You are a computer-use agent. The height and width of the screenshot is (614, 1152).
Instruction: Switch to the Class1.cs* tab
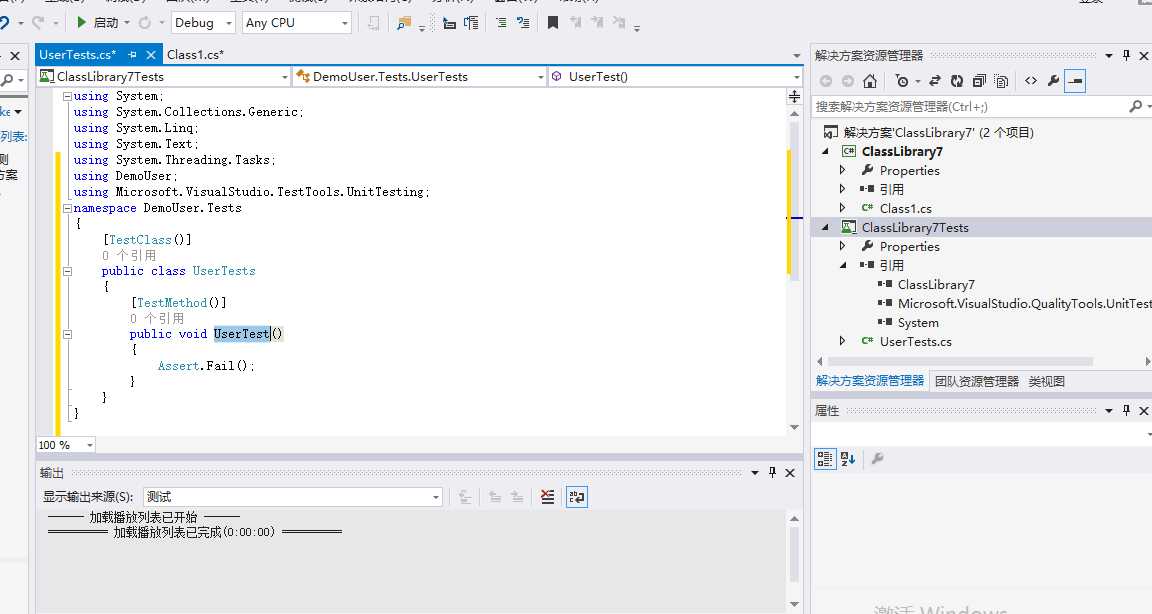pyautogui.click(x=195, y=55)
